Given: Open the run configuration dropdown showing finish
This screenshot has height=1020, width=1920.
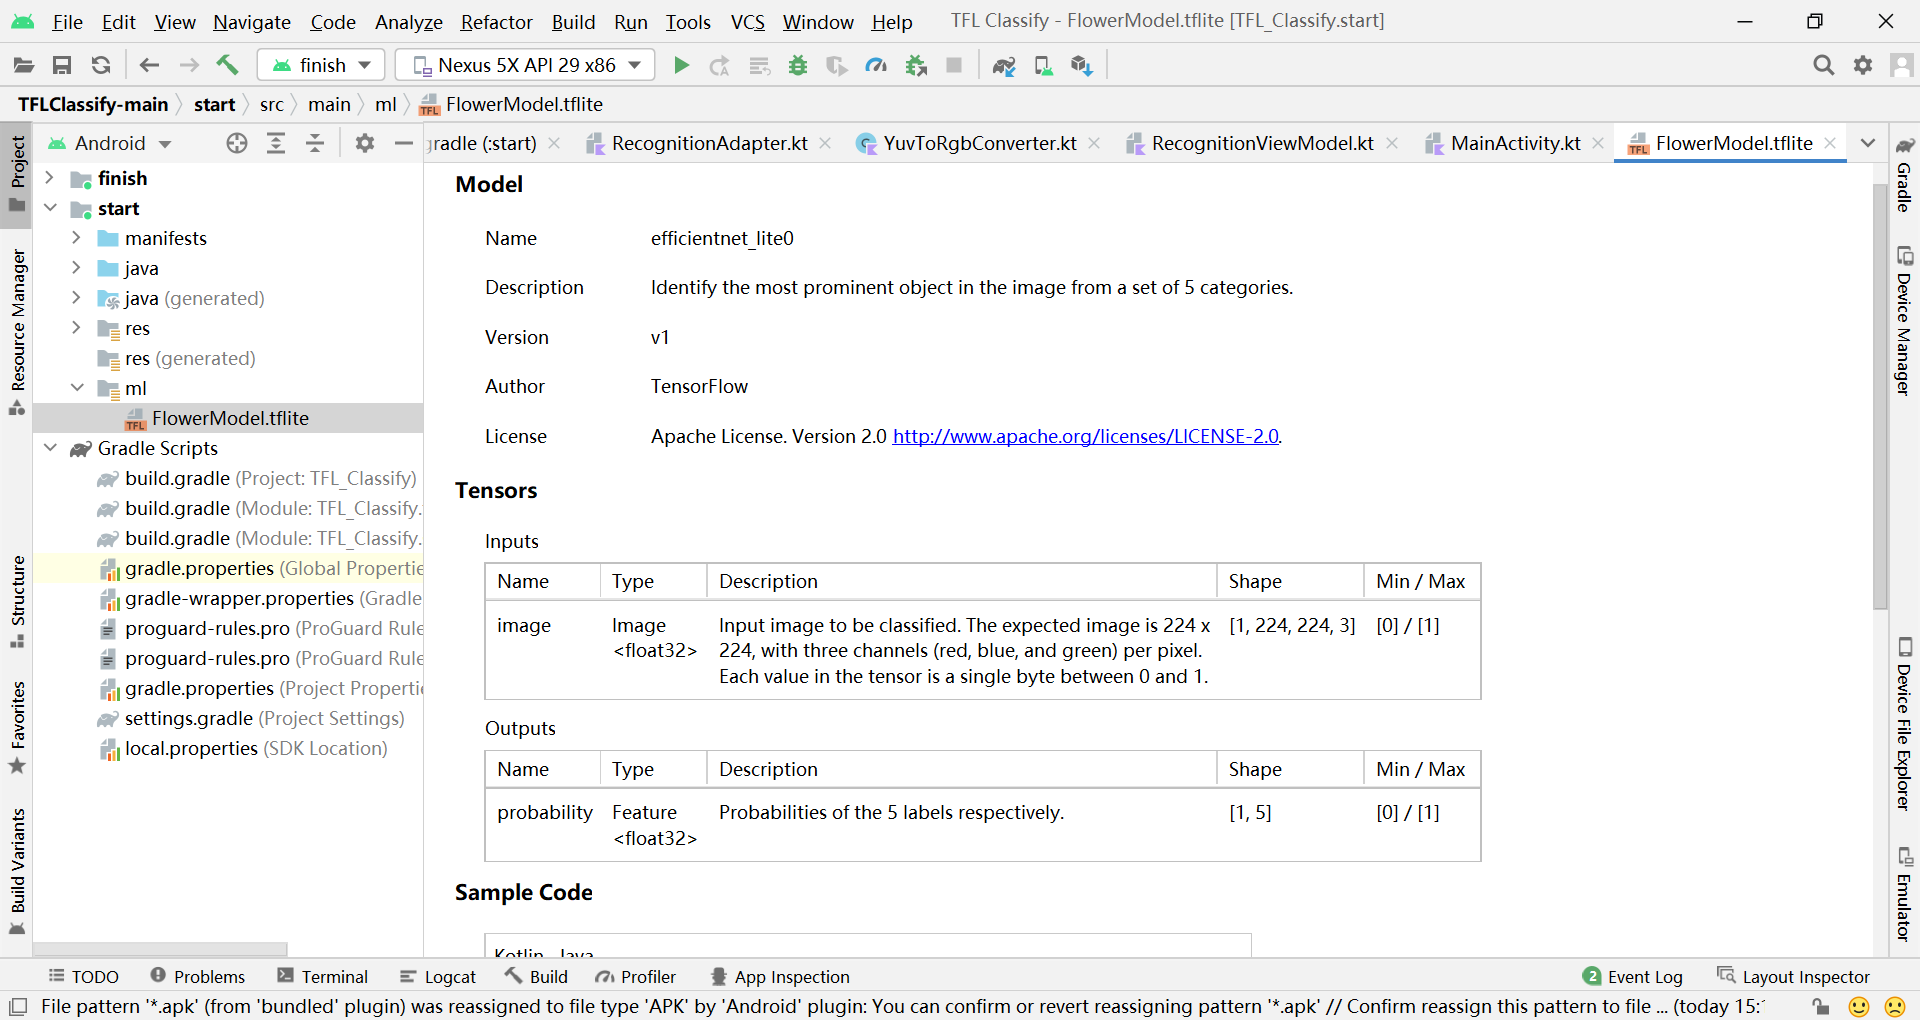Looking at the screenshot, I should point(320,64).
